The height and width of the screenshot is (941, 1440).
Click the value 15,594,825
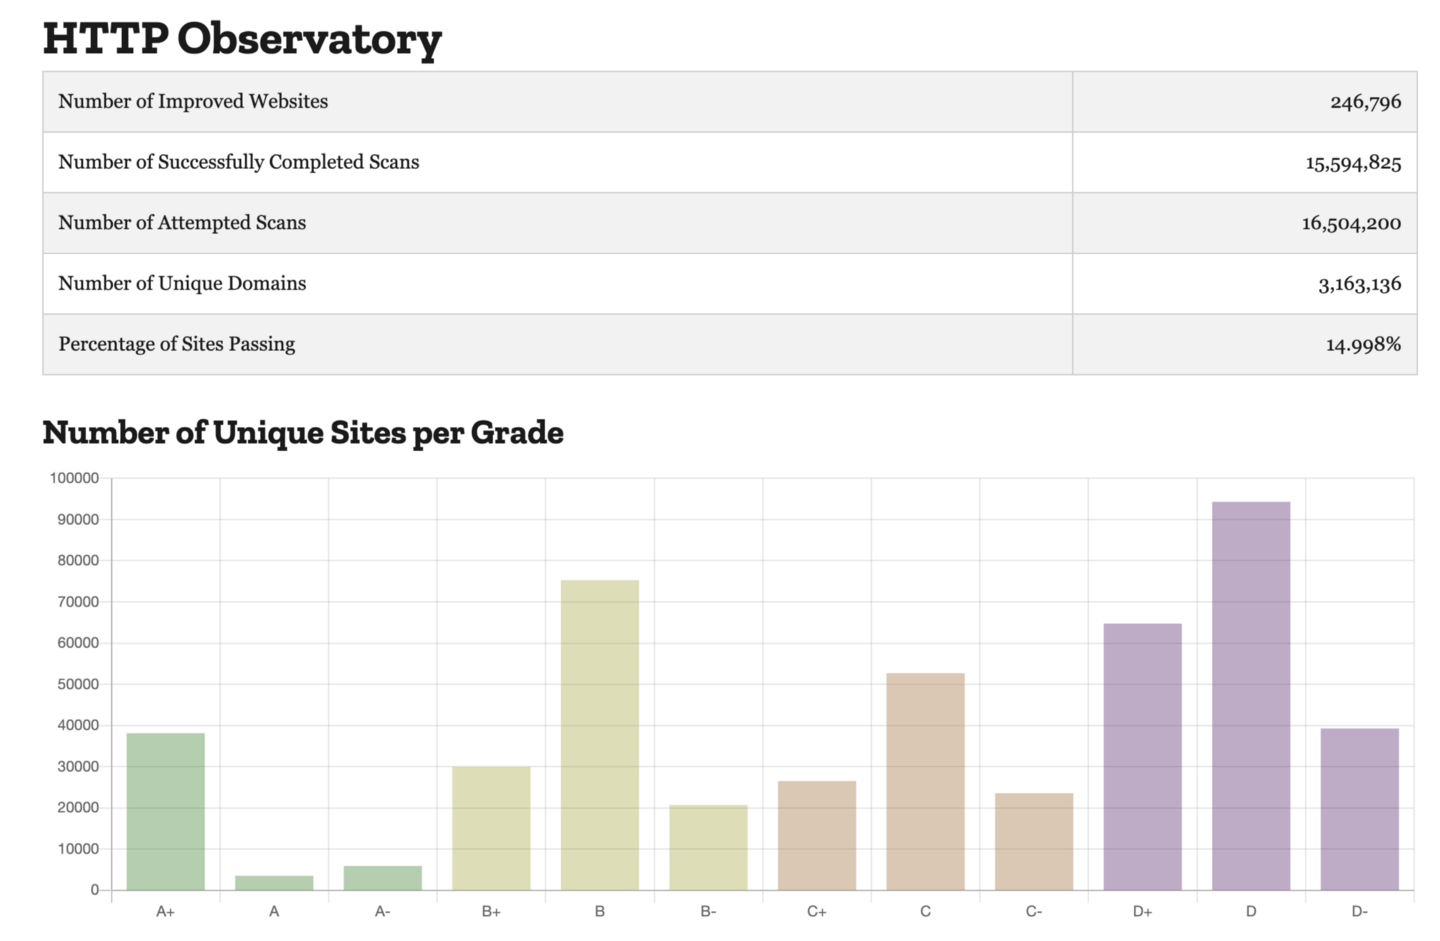tap(1353, 163)
